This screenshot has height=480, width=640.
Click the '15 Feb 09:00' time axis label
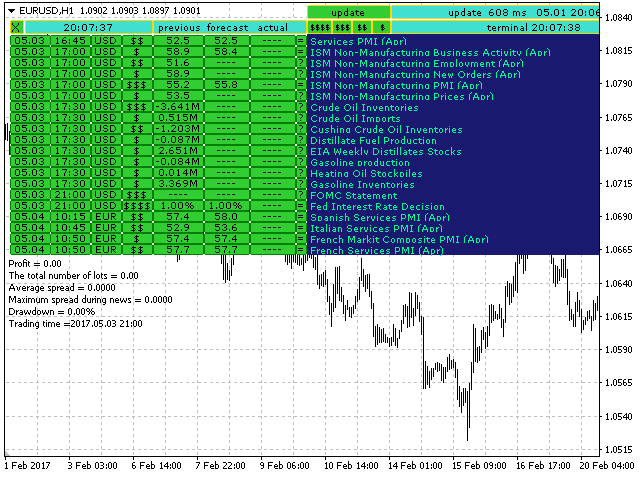[479, 466]
